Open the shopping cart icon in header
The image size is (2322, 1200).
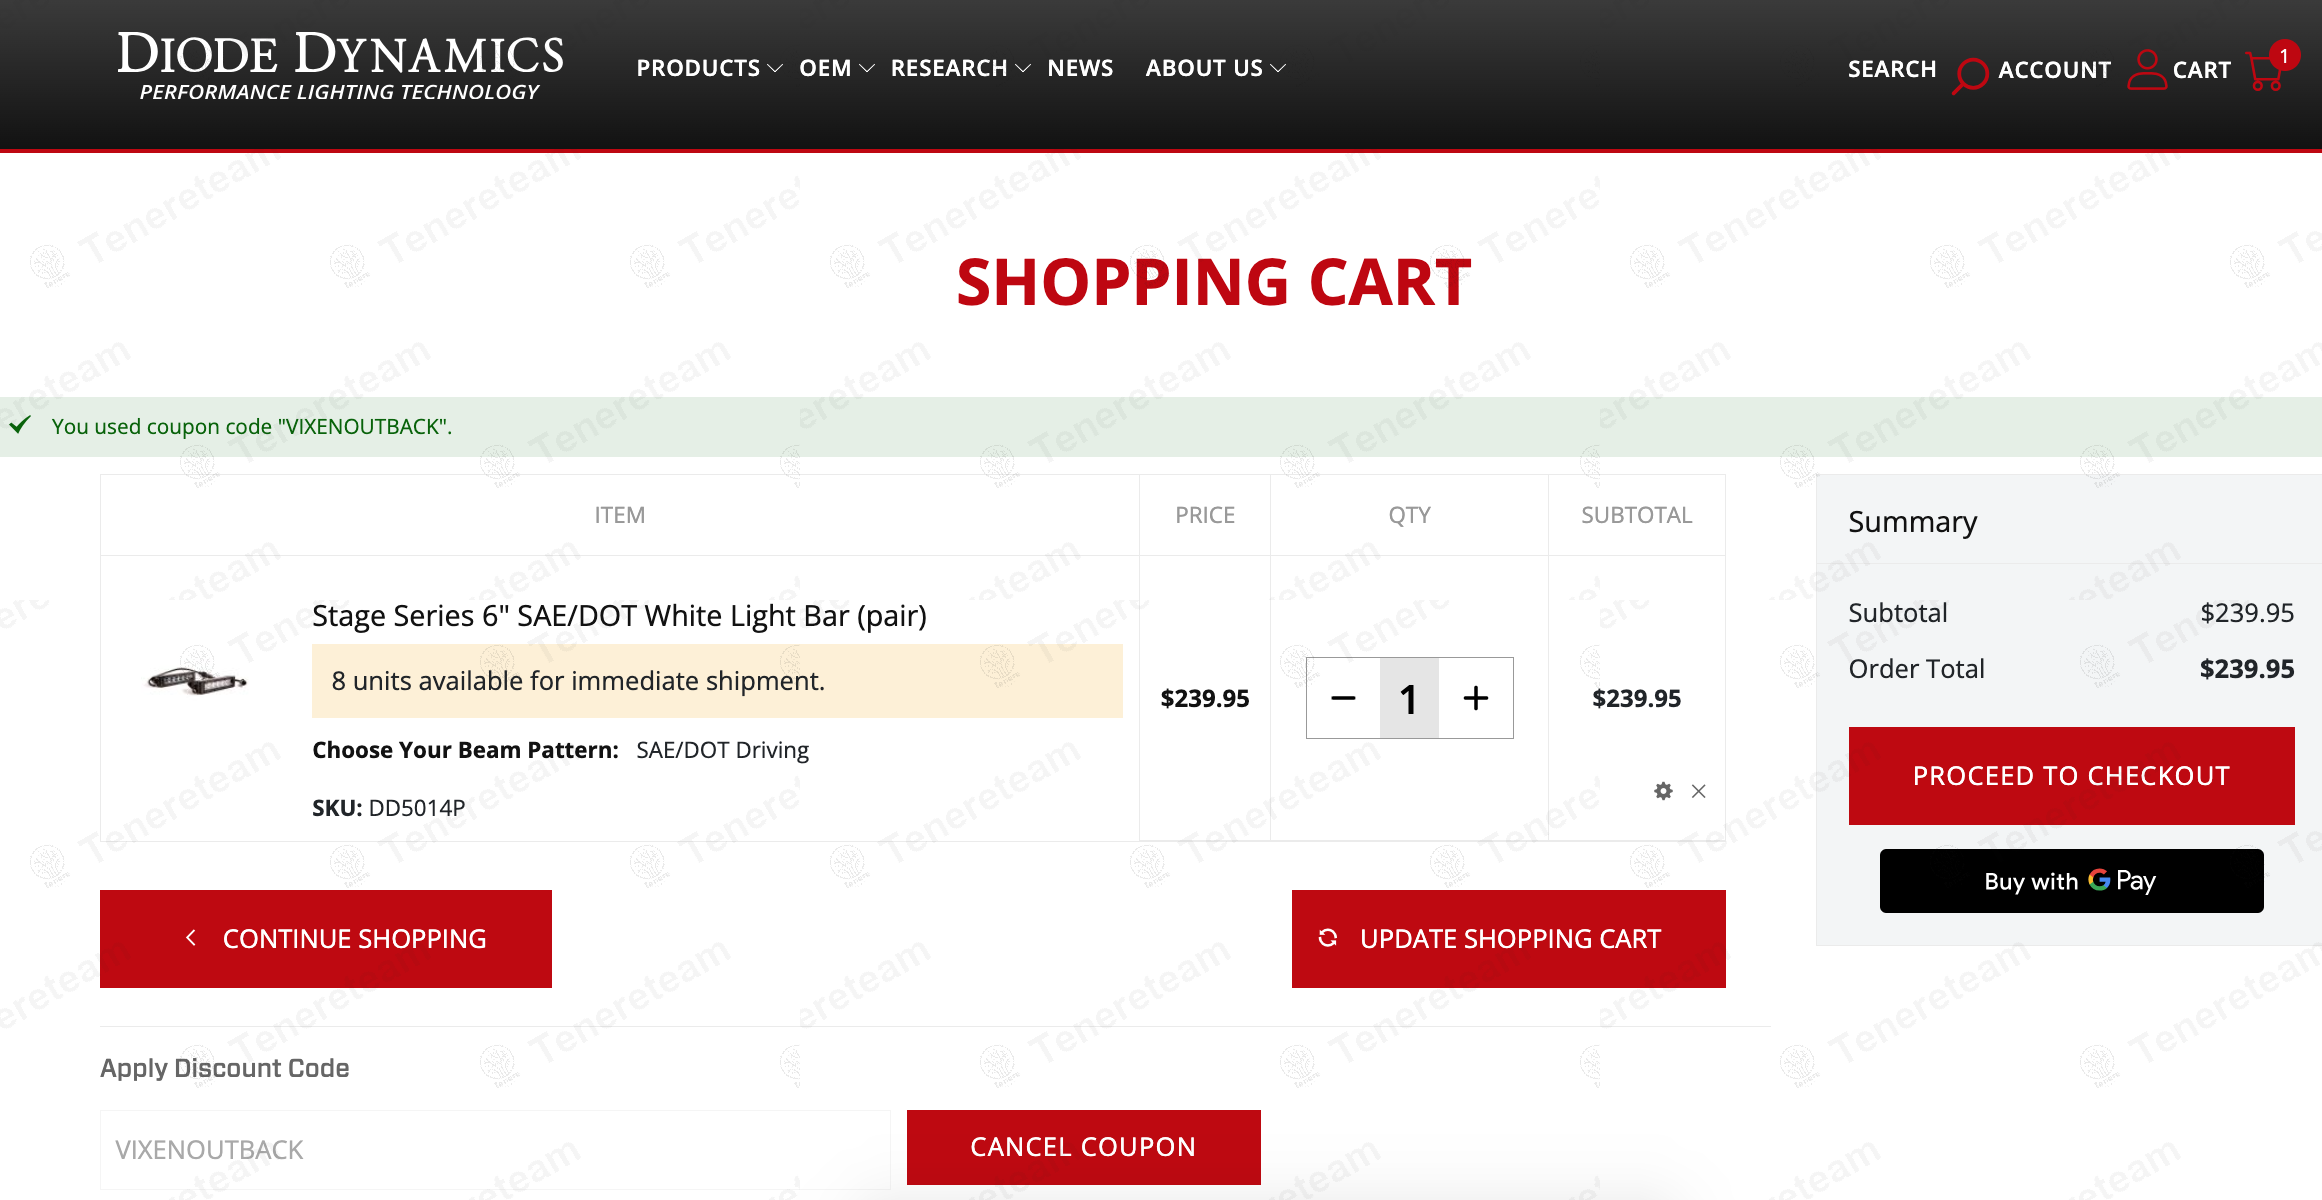(2264, 71)
